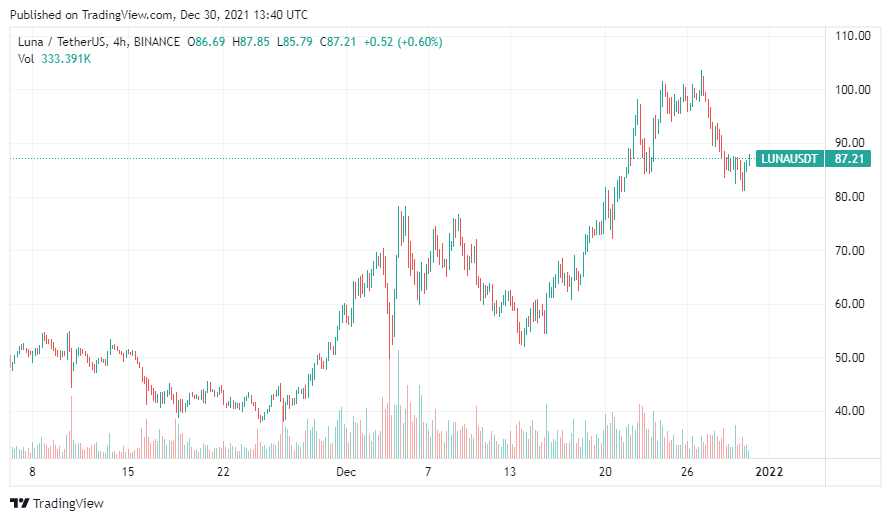Click the date label 15 on time axis
This screenshot has width=891, height=521.
click(x=128, y=472)
